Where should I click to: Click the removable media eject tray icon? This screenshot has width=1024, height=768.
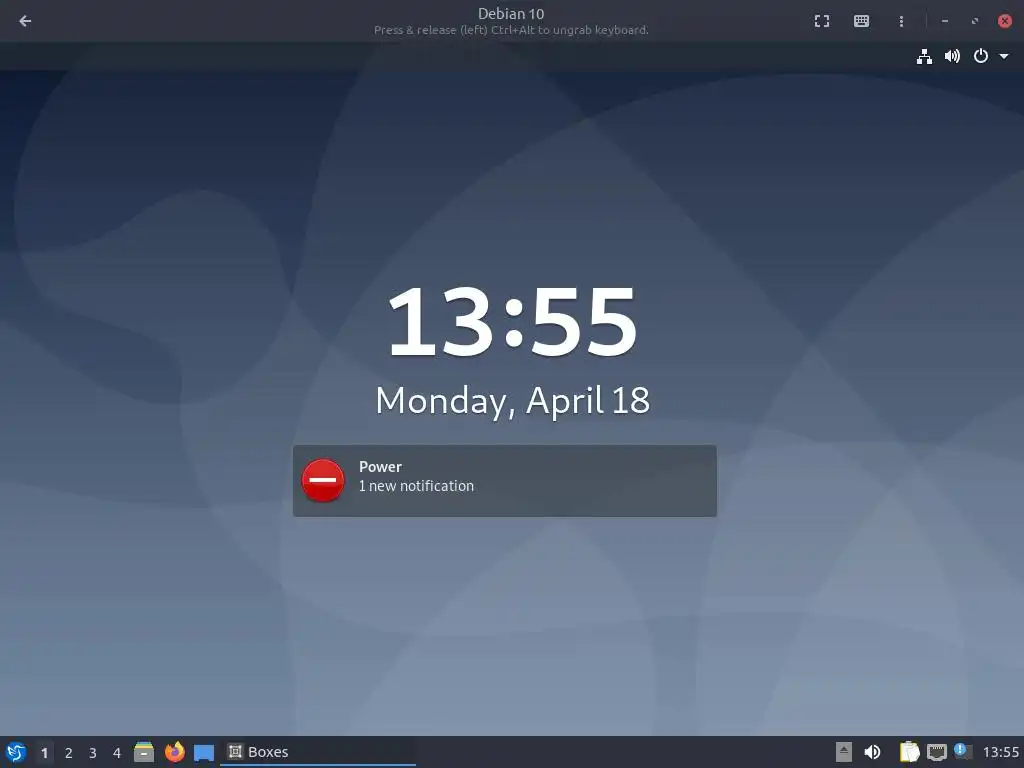tap(844, 752)
